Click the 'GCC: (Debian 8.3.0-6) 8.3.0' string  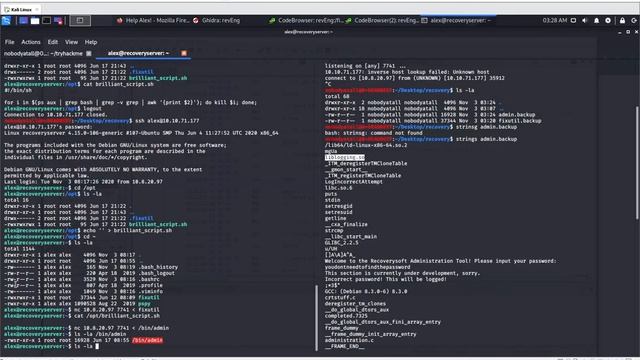coord(366,291)
